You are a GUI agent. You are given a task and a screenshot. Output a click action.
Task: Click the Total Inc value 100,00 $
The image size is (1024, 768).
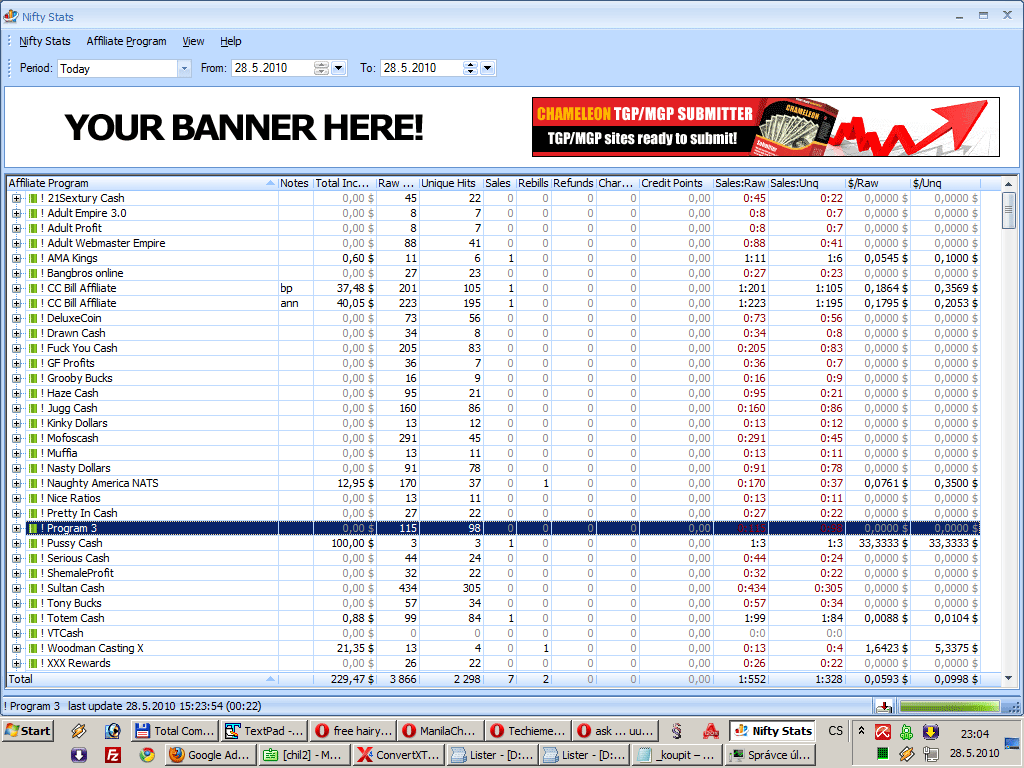coord(353,543)
